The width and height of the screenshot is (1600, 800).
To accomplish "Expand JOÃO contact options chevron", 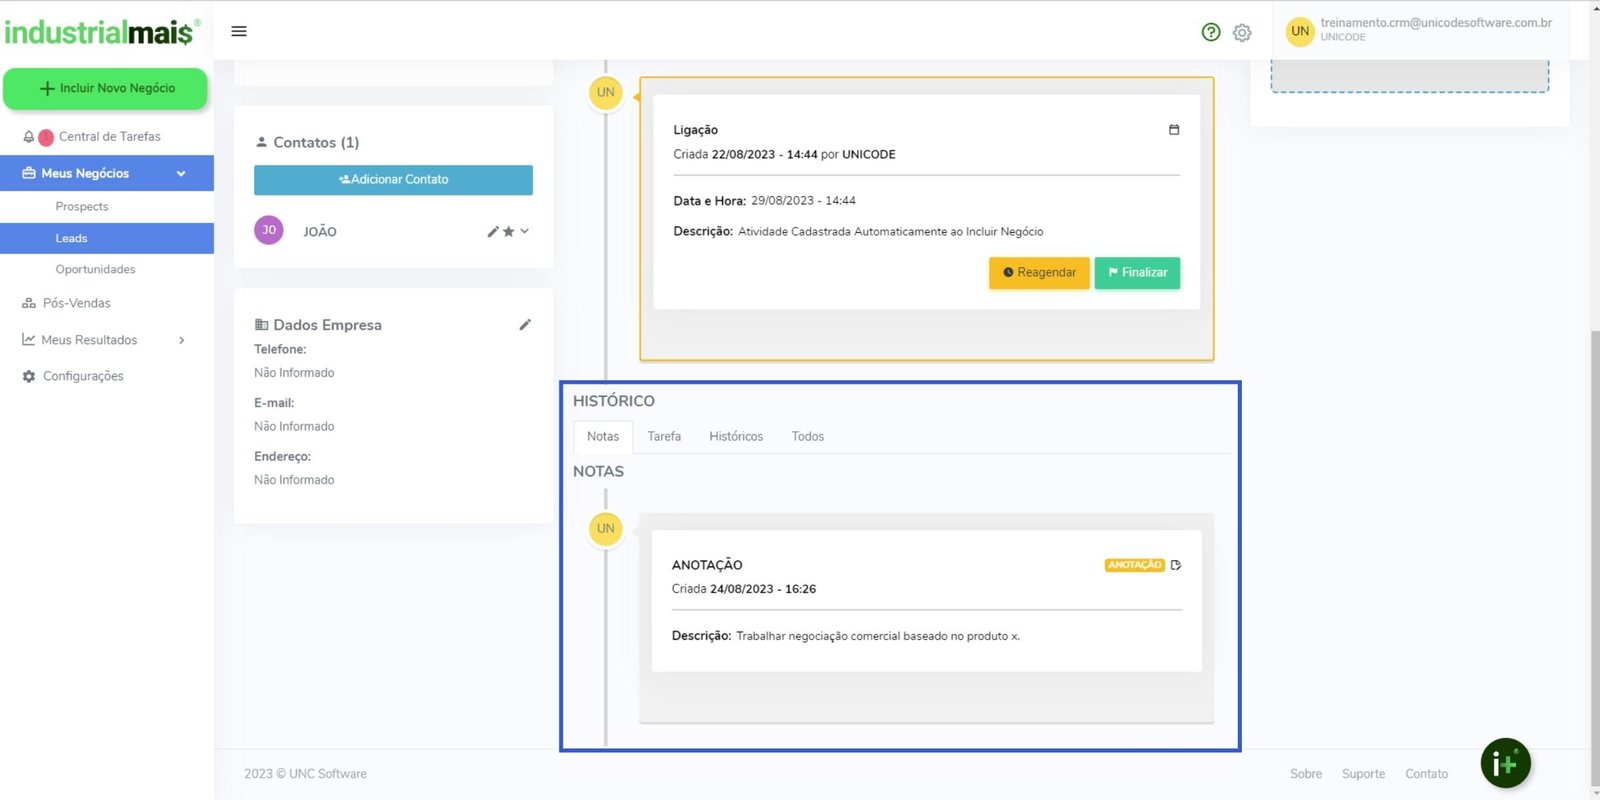I will (x=525, y=231).
